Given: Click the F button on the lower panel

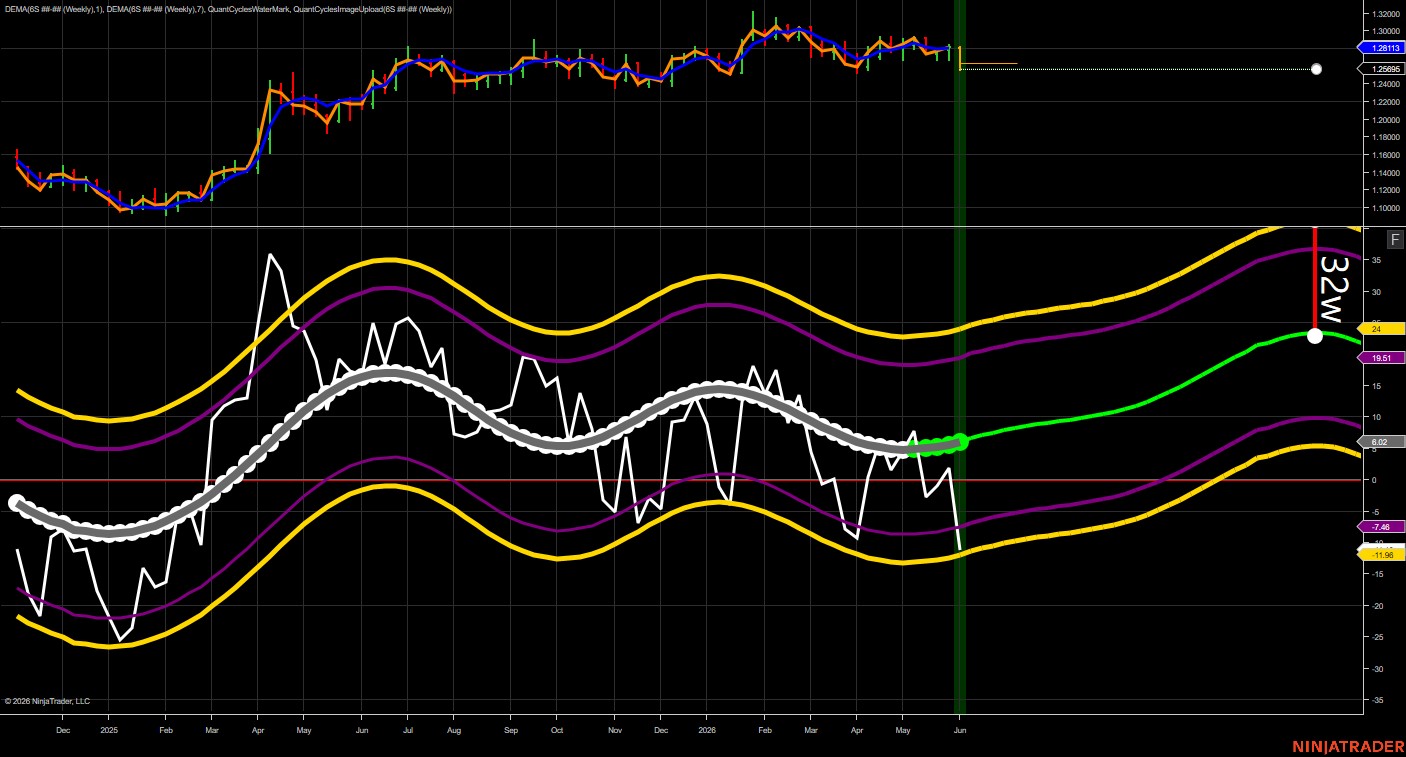Looking at the screenshot, I should tap(1395, 239).
